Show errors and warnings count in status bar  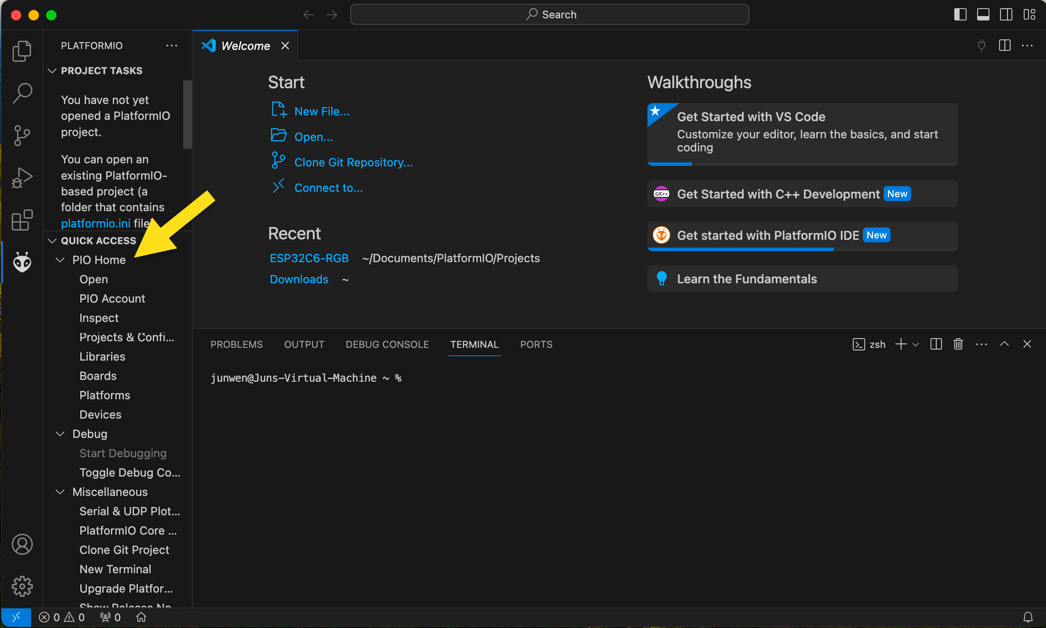click(x=62, y=617)
